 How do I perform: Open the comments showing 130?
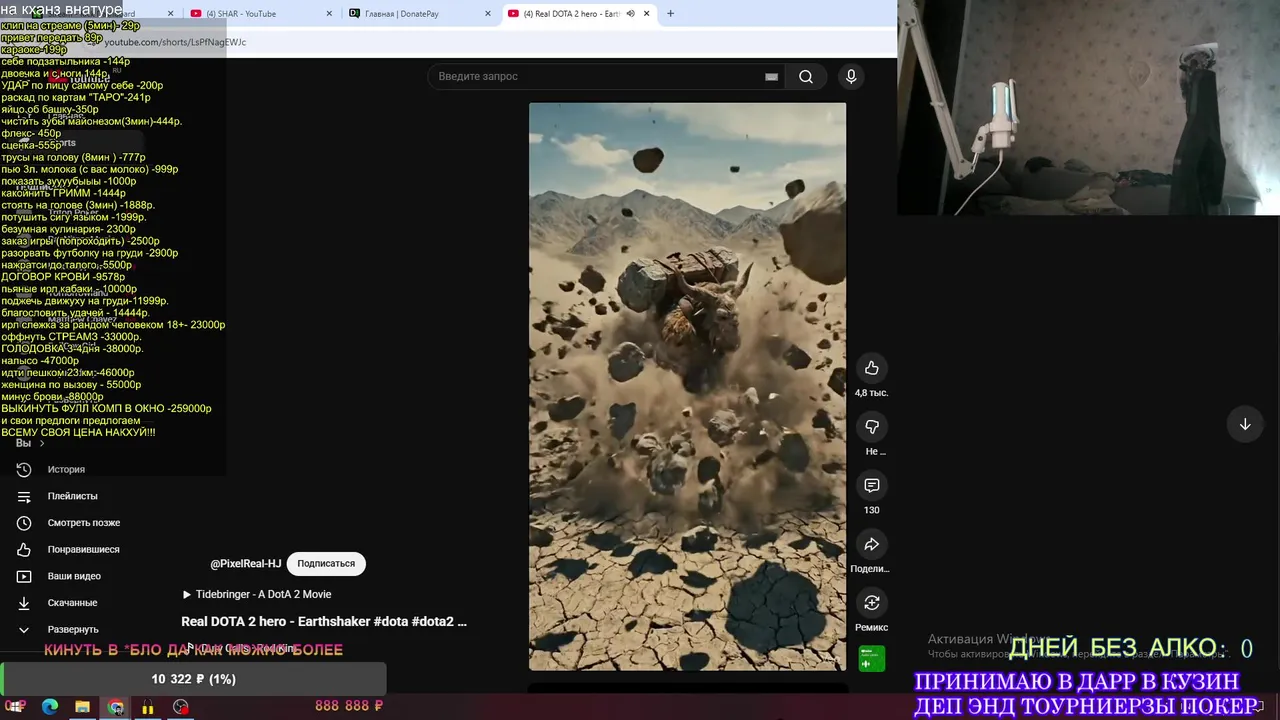click(872, 485)
